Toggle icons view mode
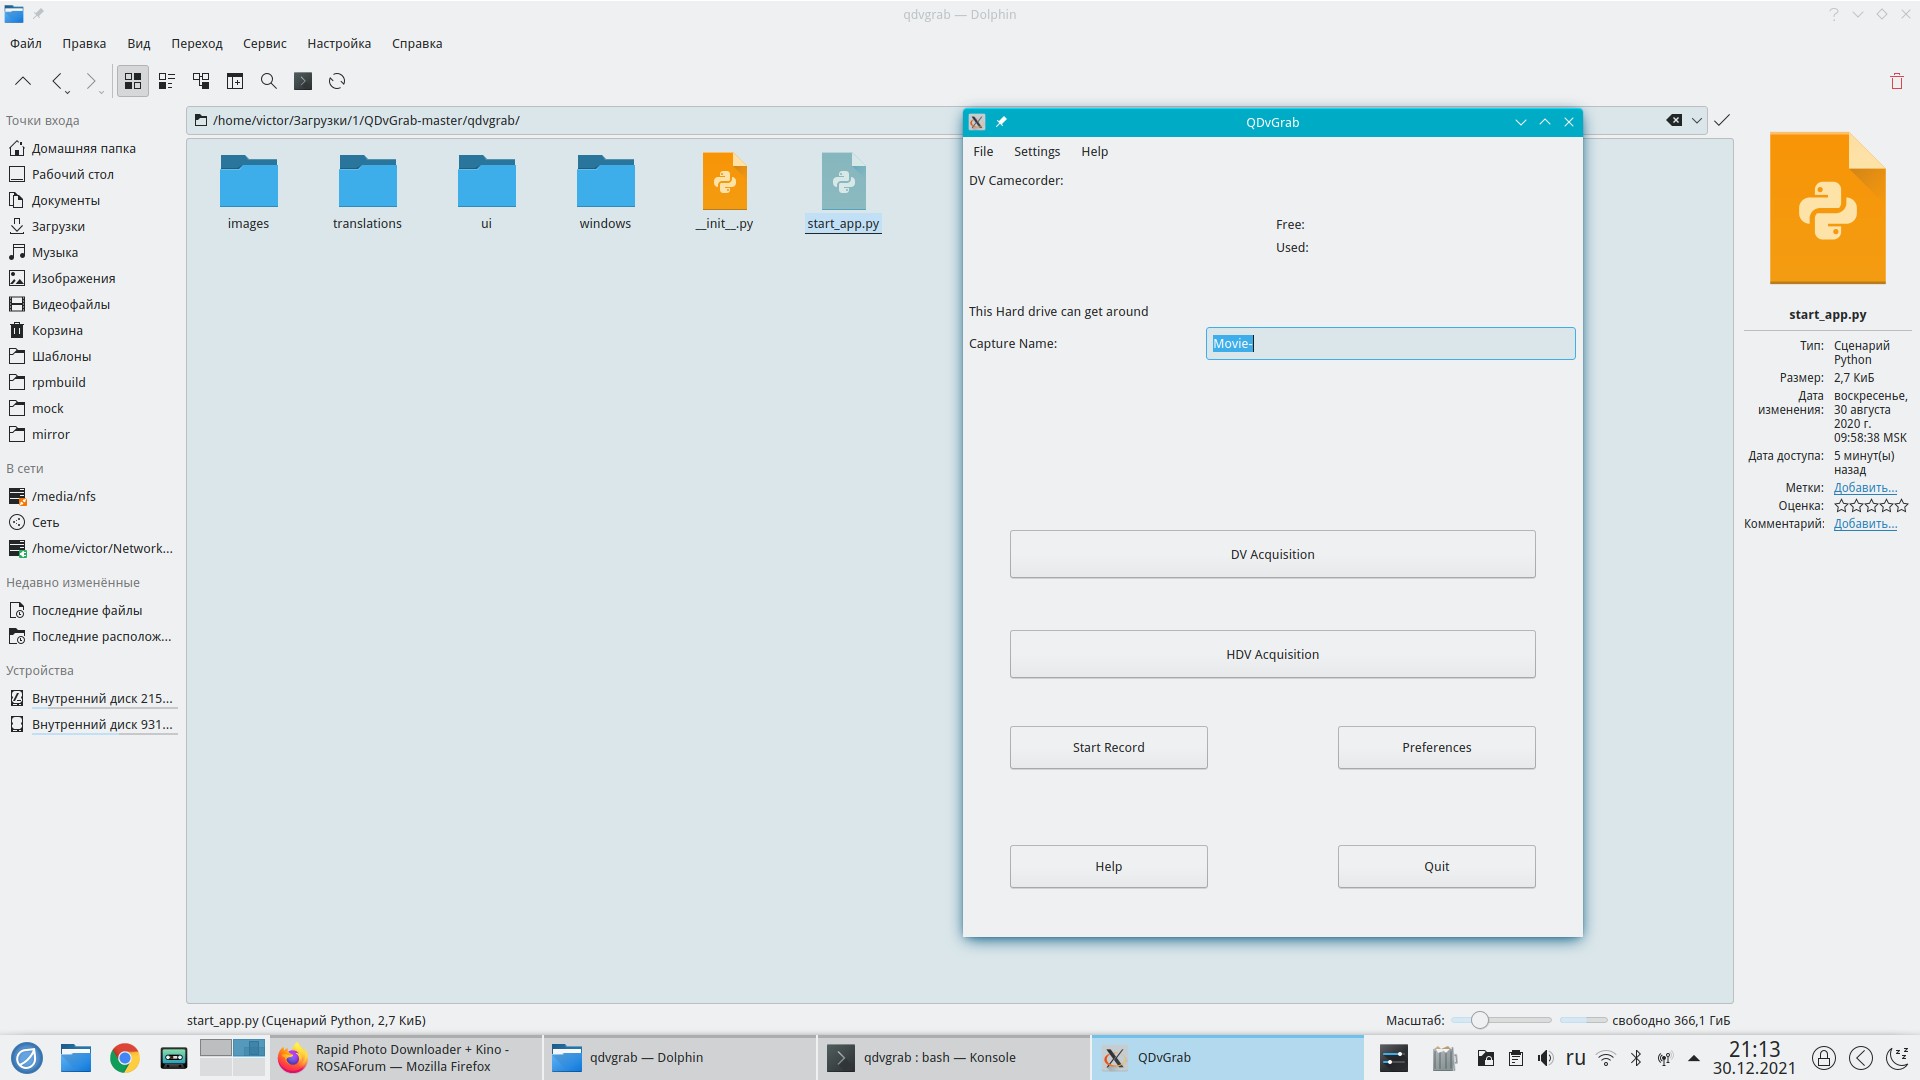This screenshot has height=1080, width=1920. point(133,81)
